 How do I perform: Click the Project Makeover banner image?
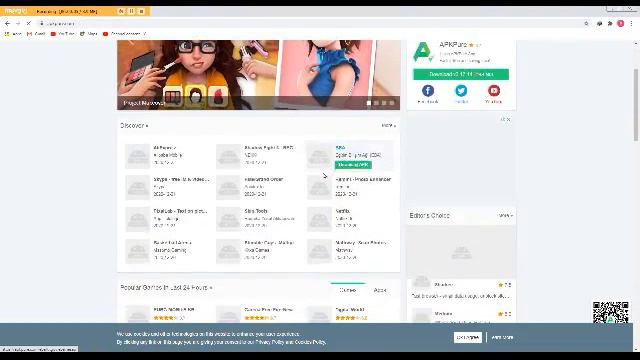click(258, 75)
